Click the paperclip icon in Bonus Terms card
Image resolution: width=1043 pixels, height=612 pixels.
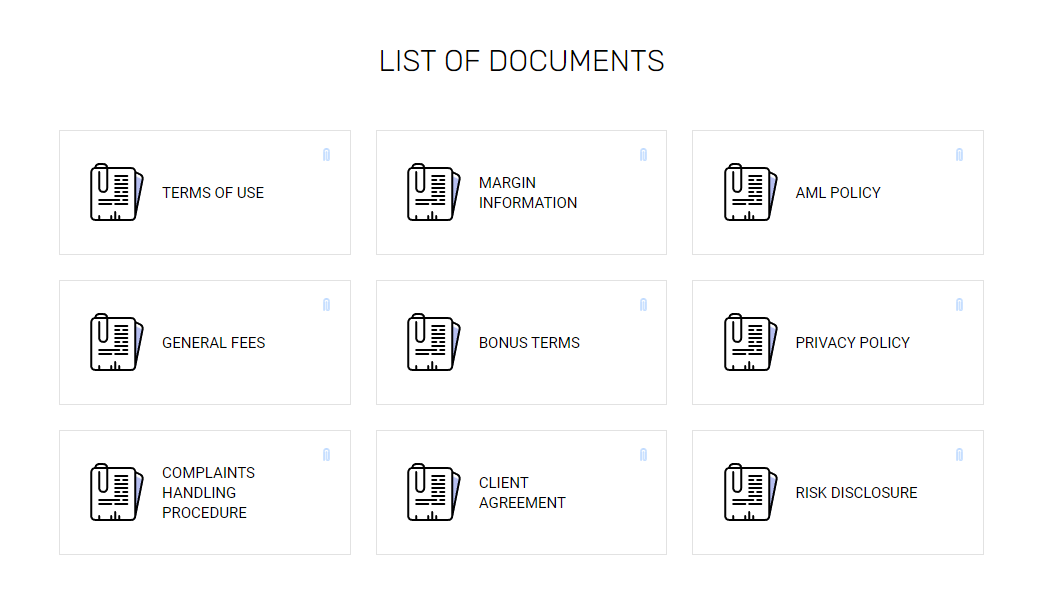click(643, 305)
